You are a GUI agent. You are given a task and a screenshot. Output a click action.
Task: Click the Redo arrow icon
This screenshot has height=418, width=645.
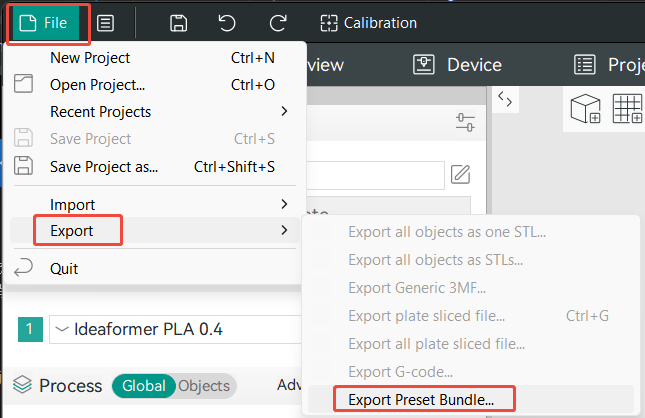pyautogui.click(x=278, y=23)
